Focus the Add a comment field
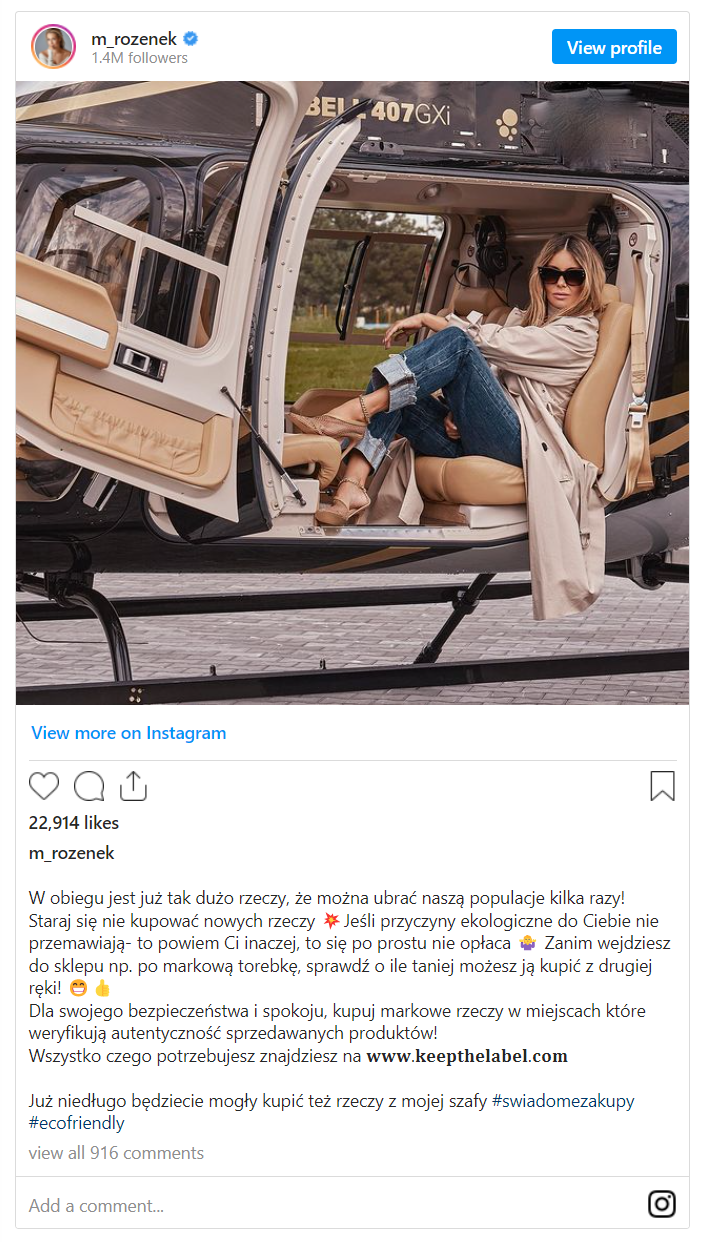This screenshot has height=1242, width=705. 300,1205
